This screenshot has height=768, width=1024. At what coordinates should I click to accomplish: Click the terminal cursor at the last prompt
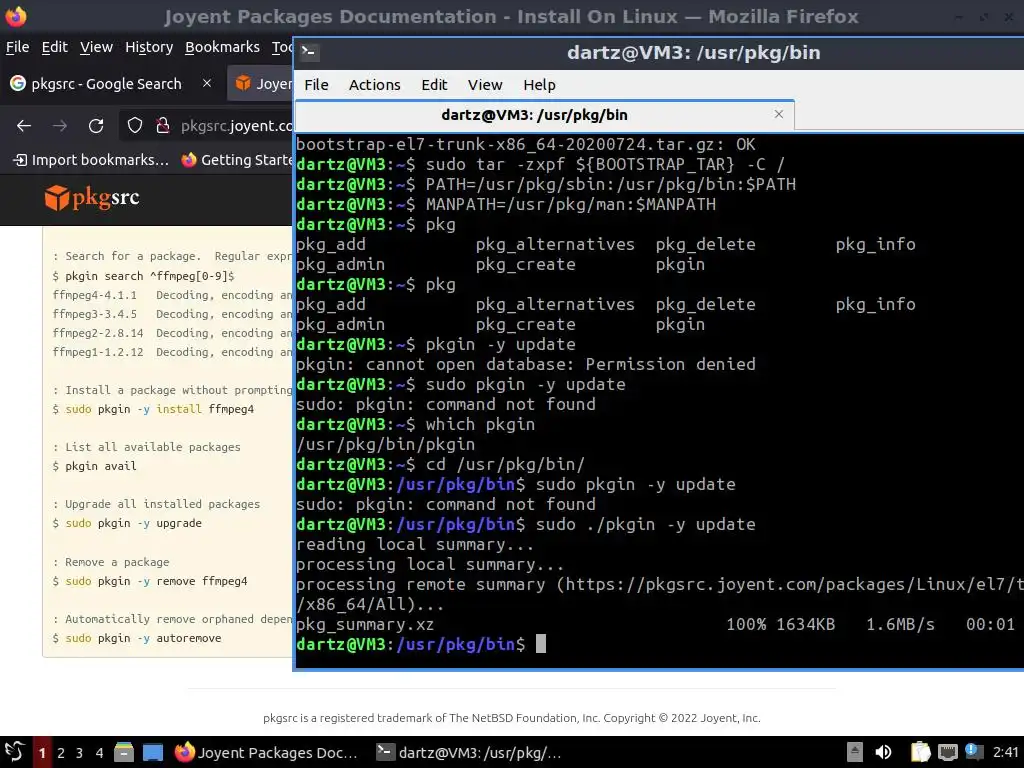(x=541, y=644)
